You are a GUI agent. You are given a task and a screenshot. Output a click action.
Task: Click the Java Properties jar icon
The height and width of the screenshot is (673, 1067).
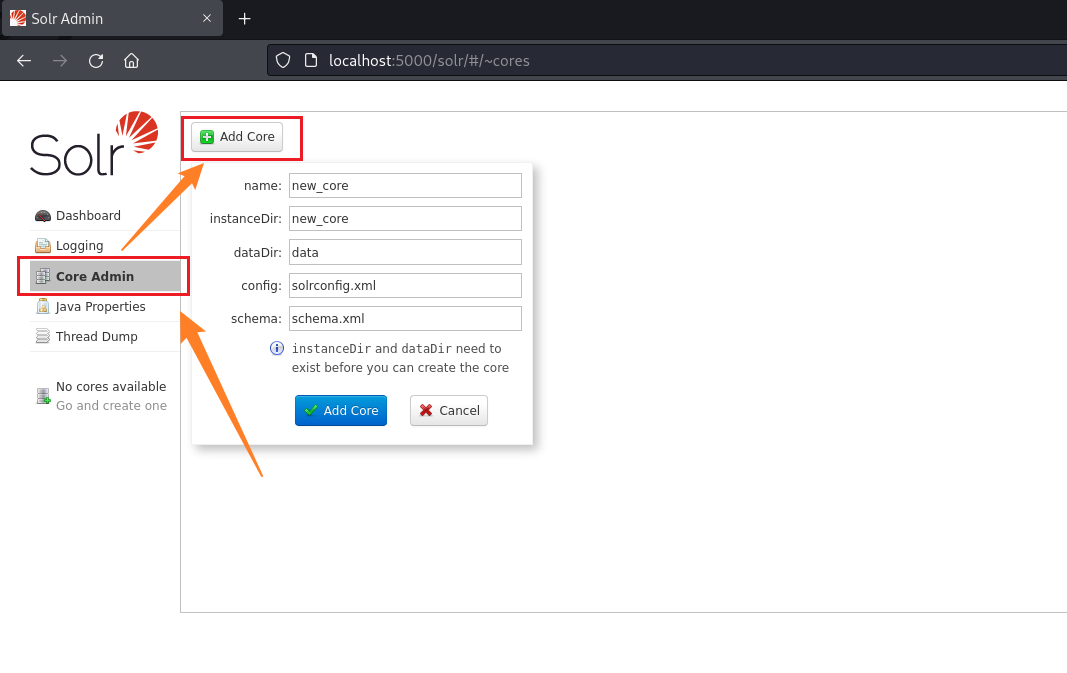(x=43, y=306)
